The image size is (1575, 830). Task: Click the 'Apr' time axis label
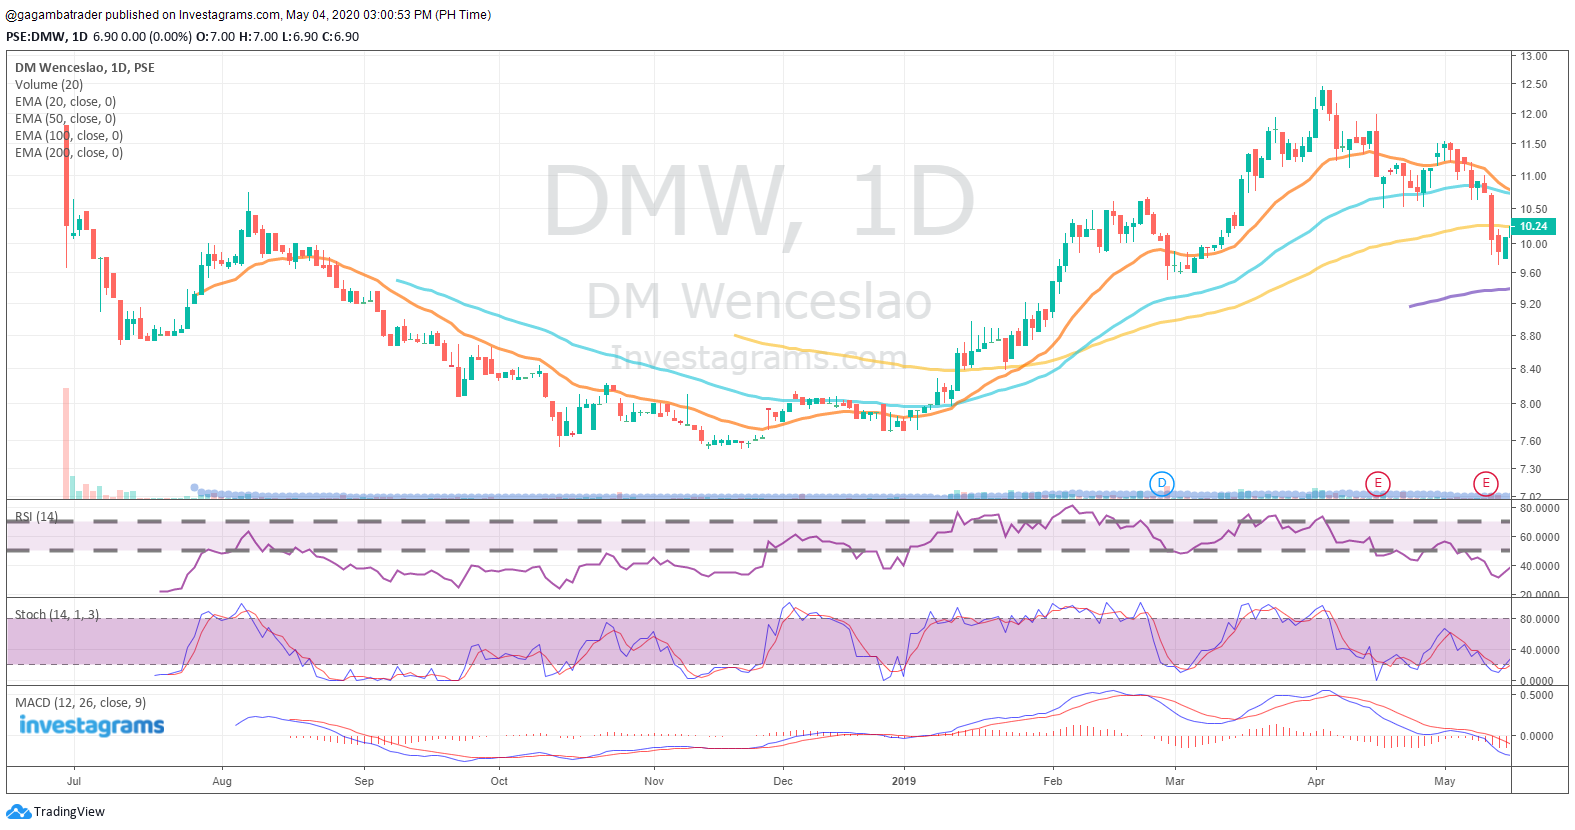click(1316, 781)
